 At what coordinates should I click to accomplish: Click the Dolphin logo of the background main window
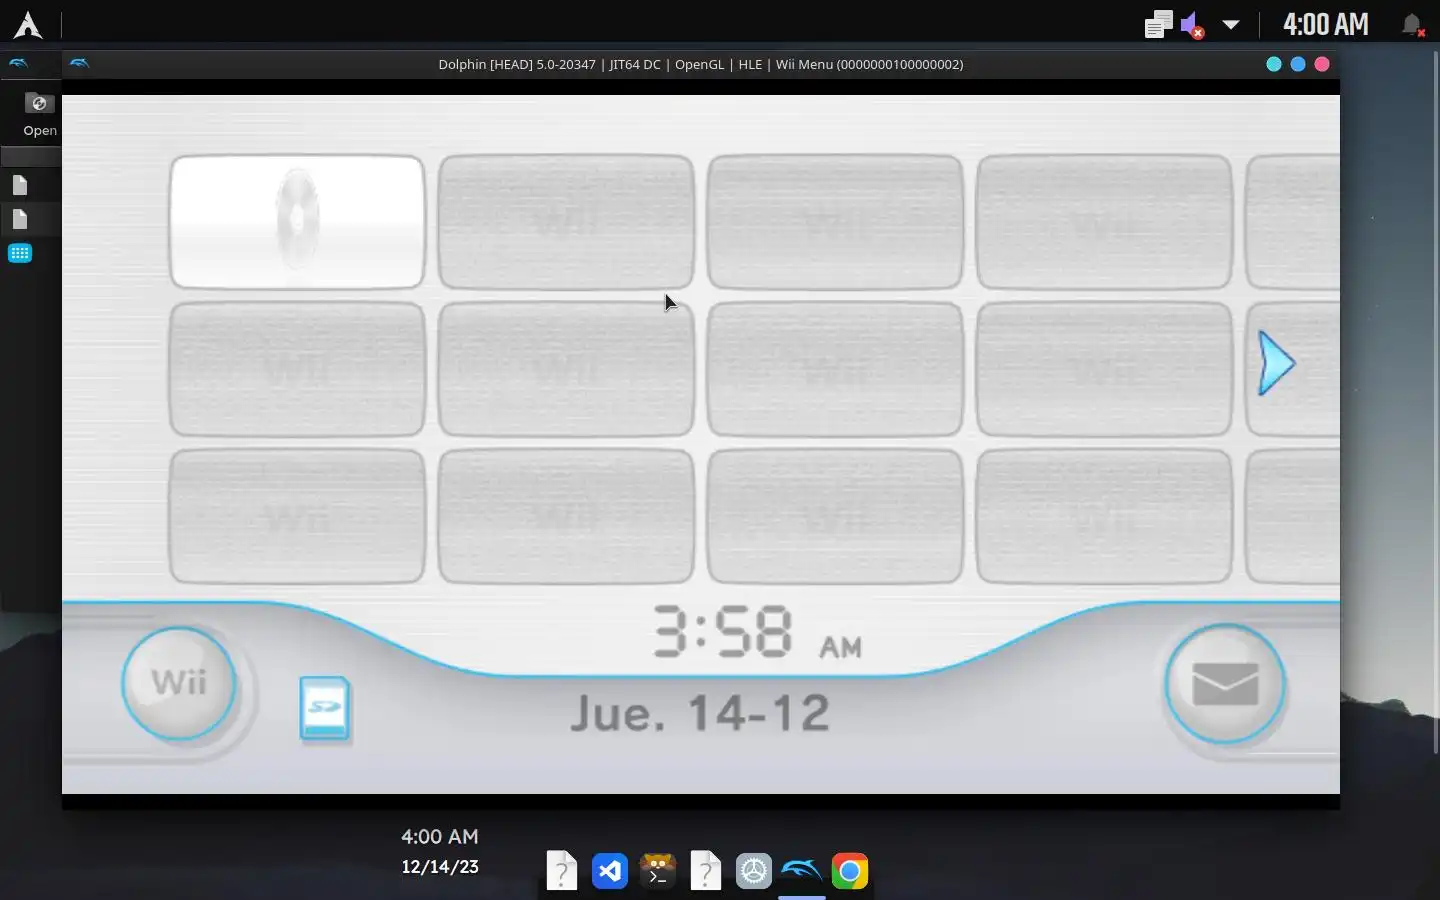(18, 63)
